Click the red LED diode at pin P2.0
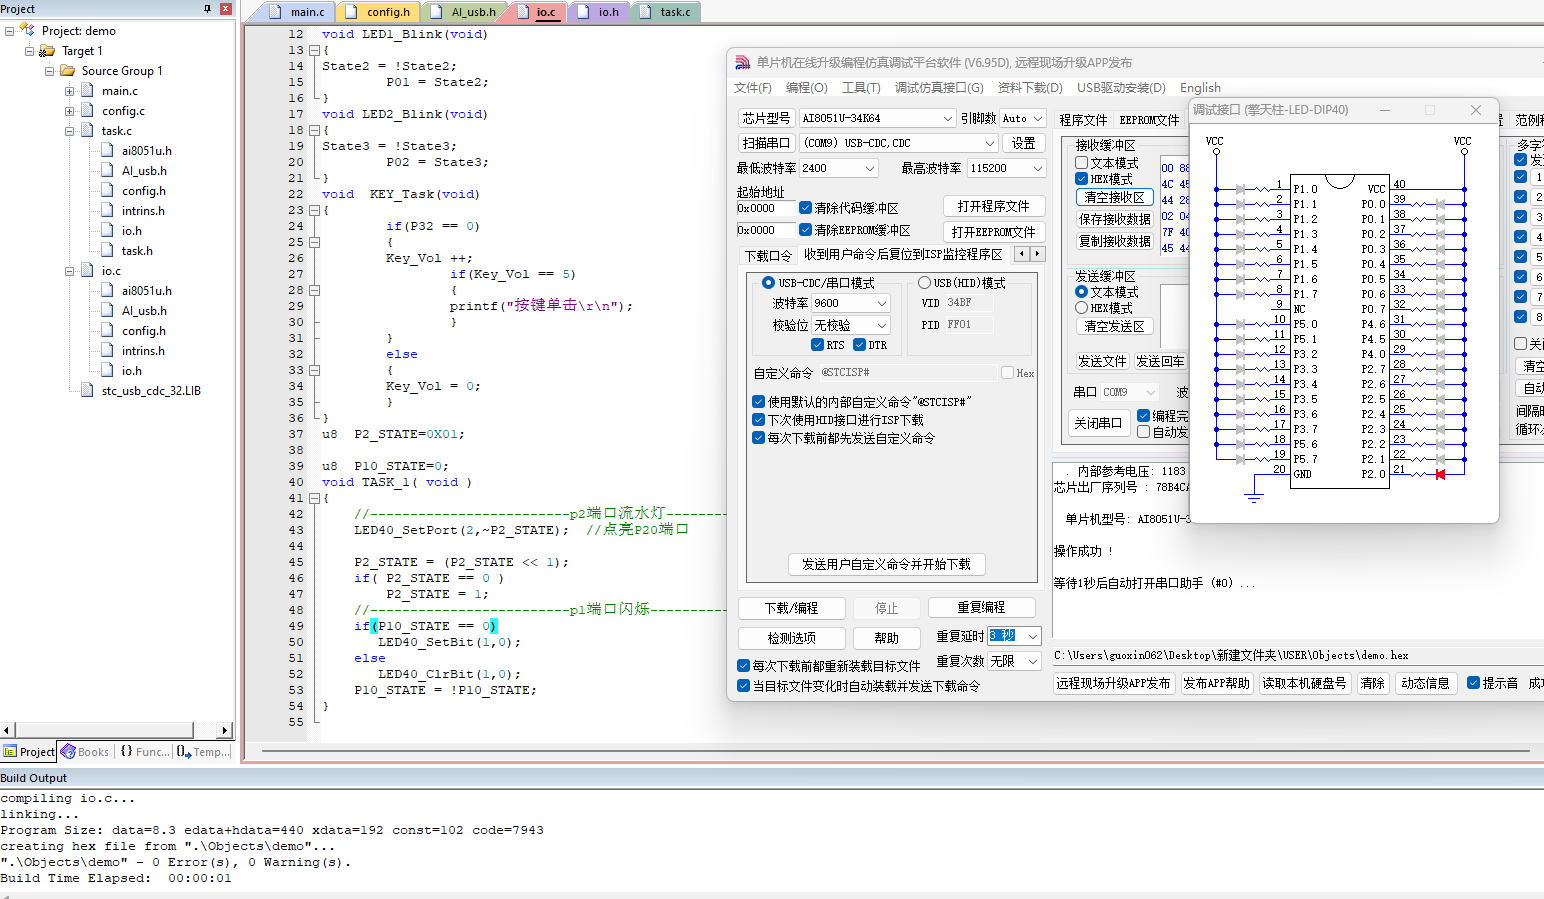This screenshot has height=899, width=1544. click(x=1440, y=474)
